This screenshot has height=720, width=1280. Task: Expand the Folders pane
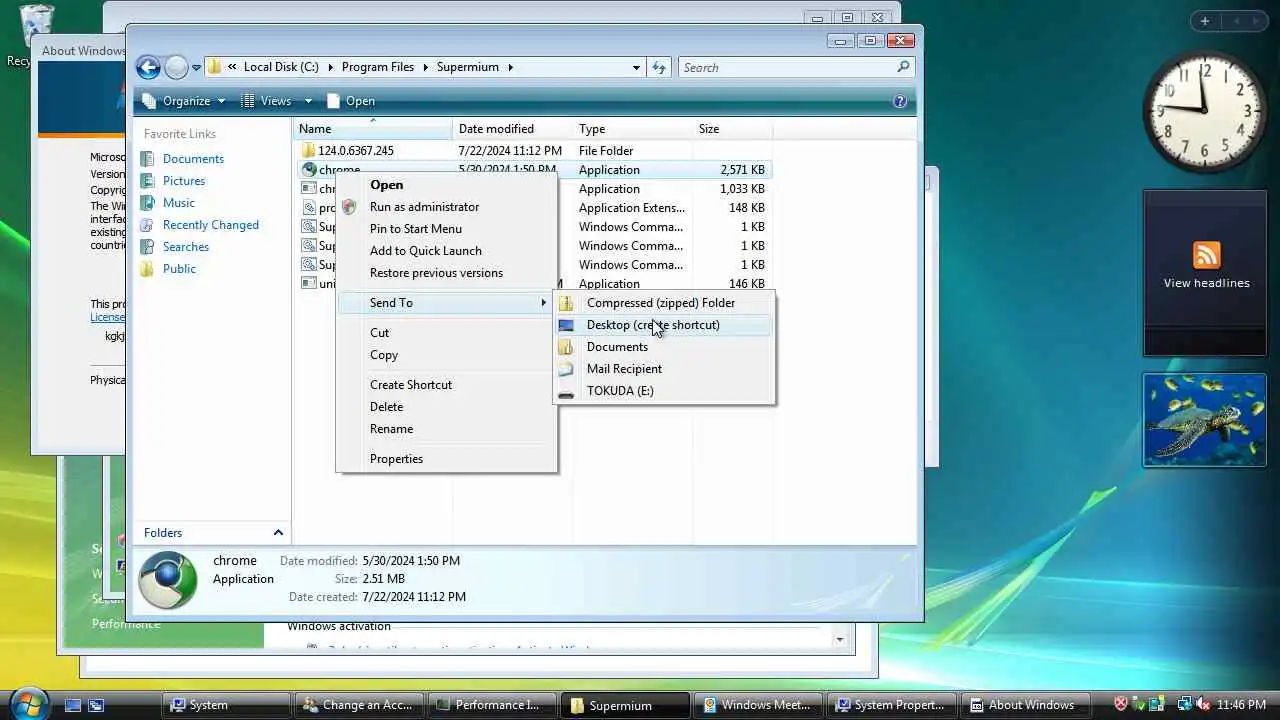278,533
